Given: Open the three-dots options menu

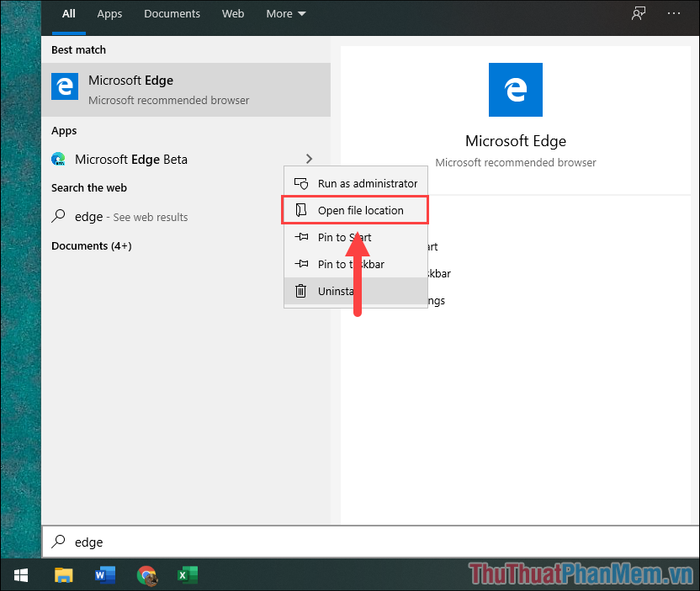Looking at the screenshot, I should point(673,13).
